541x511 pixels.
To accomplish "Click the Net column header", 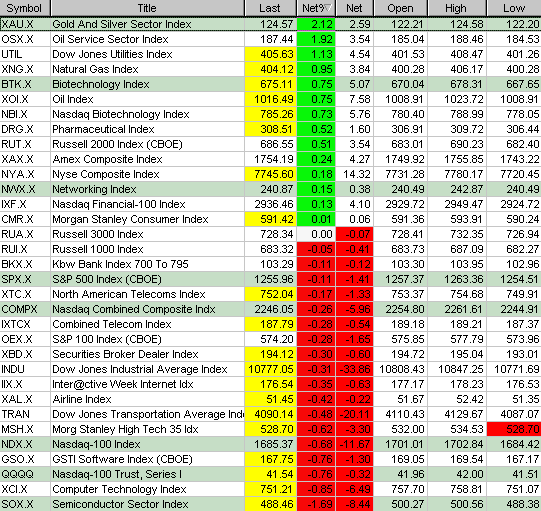I will click(x=354, y=8).
